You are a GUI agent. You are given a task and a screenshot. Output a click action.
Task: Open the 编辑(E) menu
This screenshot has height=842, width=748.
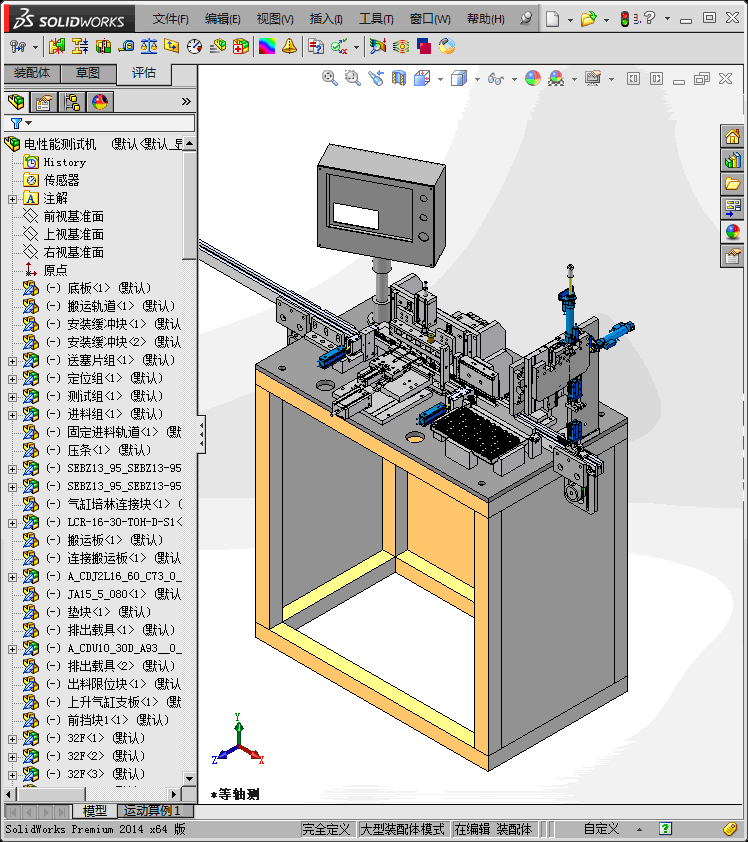[x=222, y=19]
